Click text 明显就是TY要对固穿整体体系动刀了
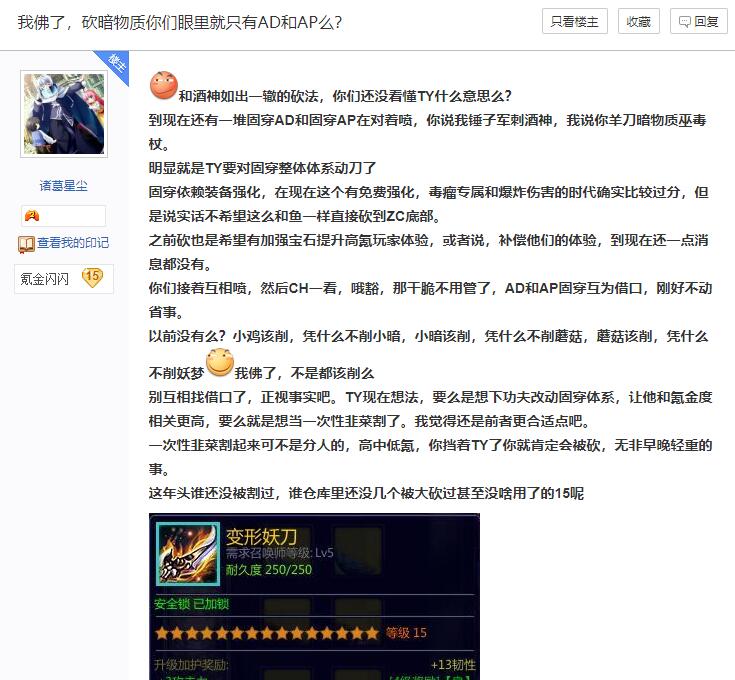The width and height of the screenshot is (735, 680). [262, 168]
